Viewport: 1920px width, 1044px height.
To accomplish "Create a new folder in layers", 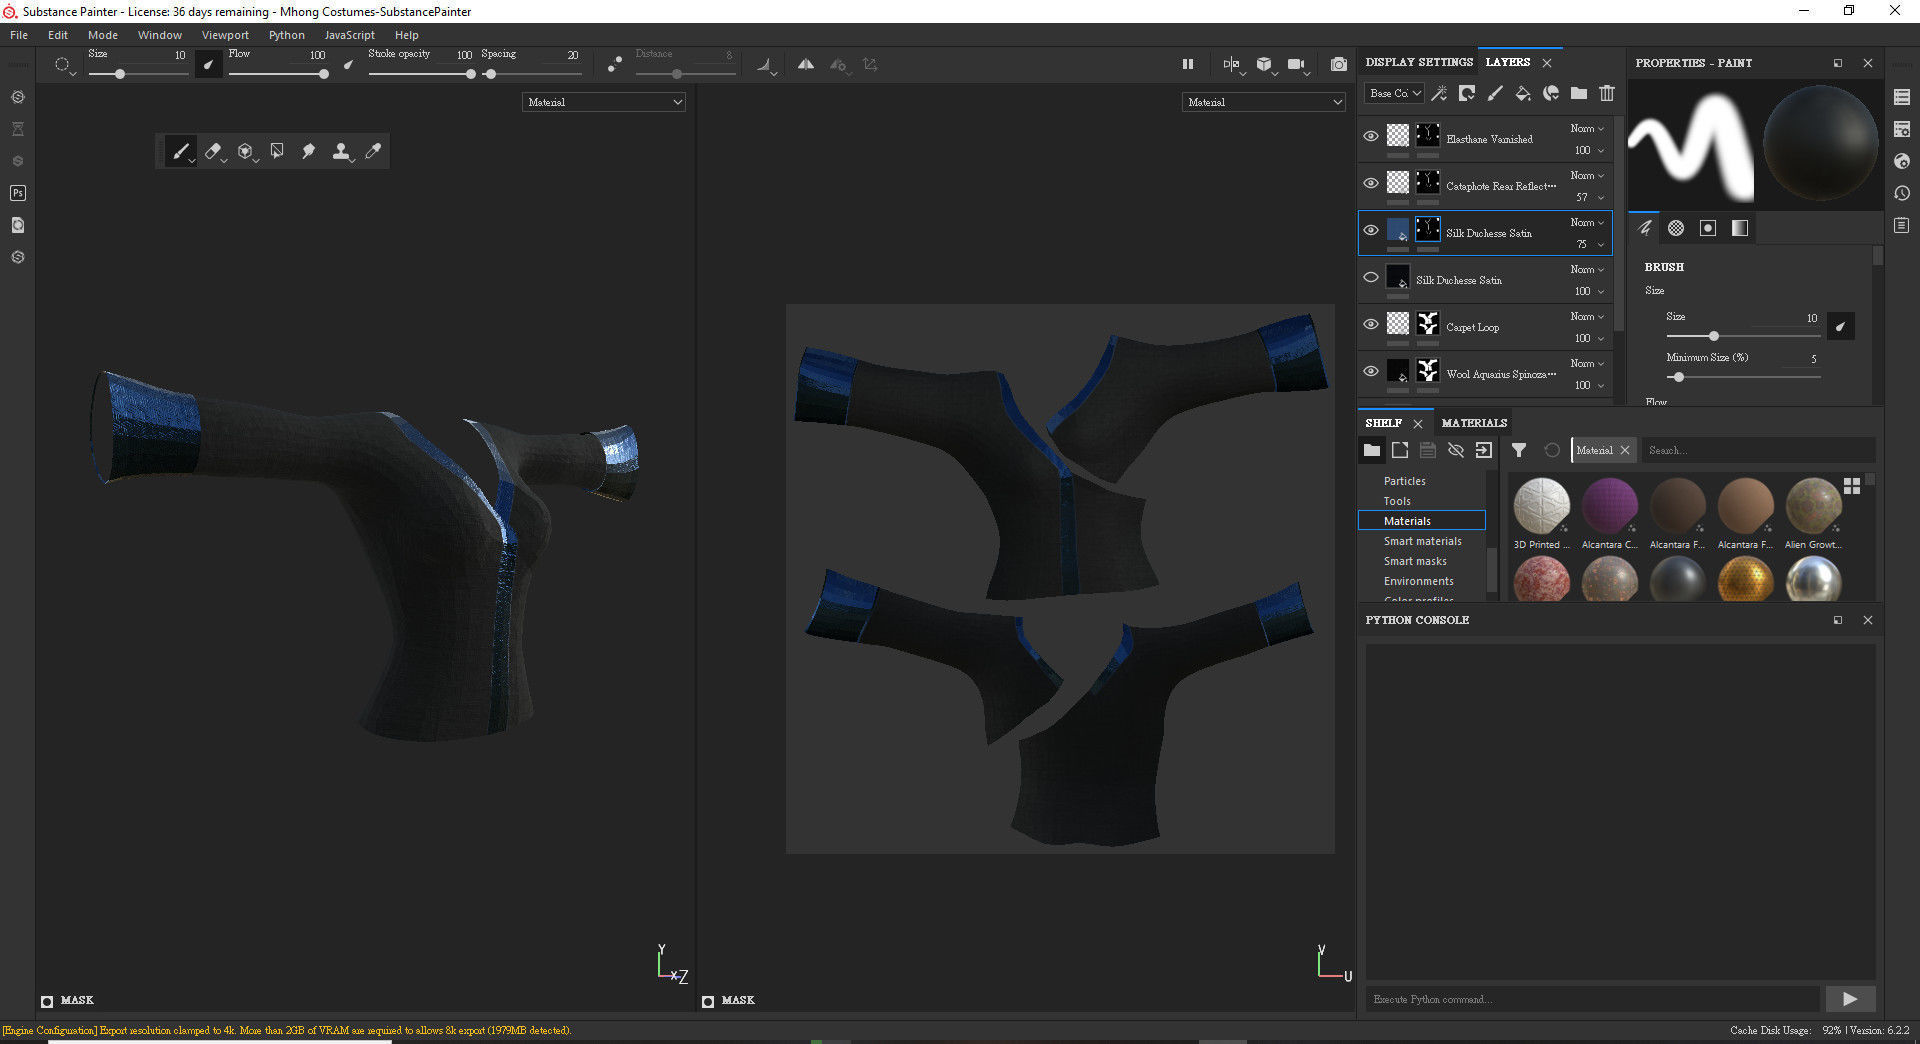I will (x=1579, y=93).
